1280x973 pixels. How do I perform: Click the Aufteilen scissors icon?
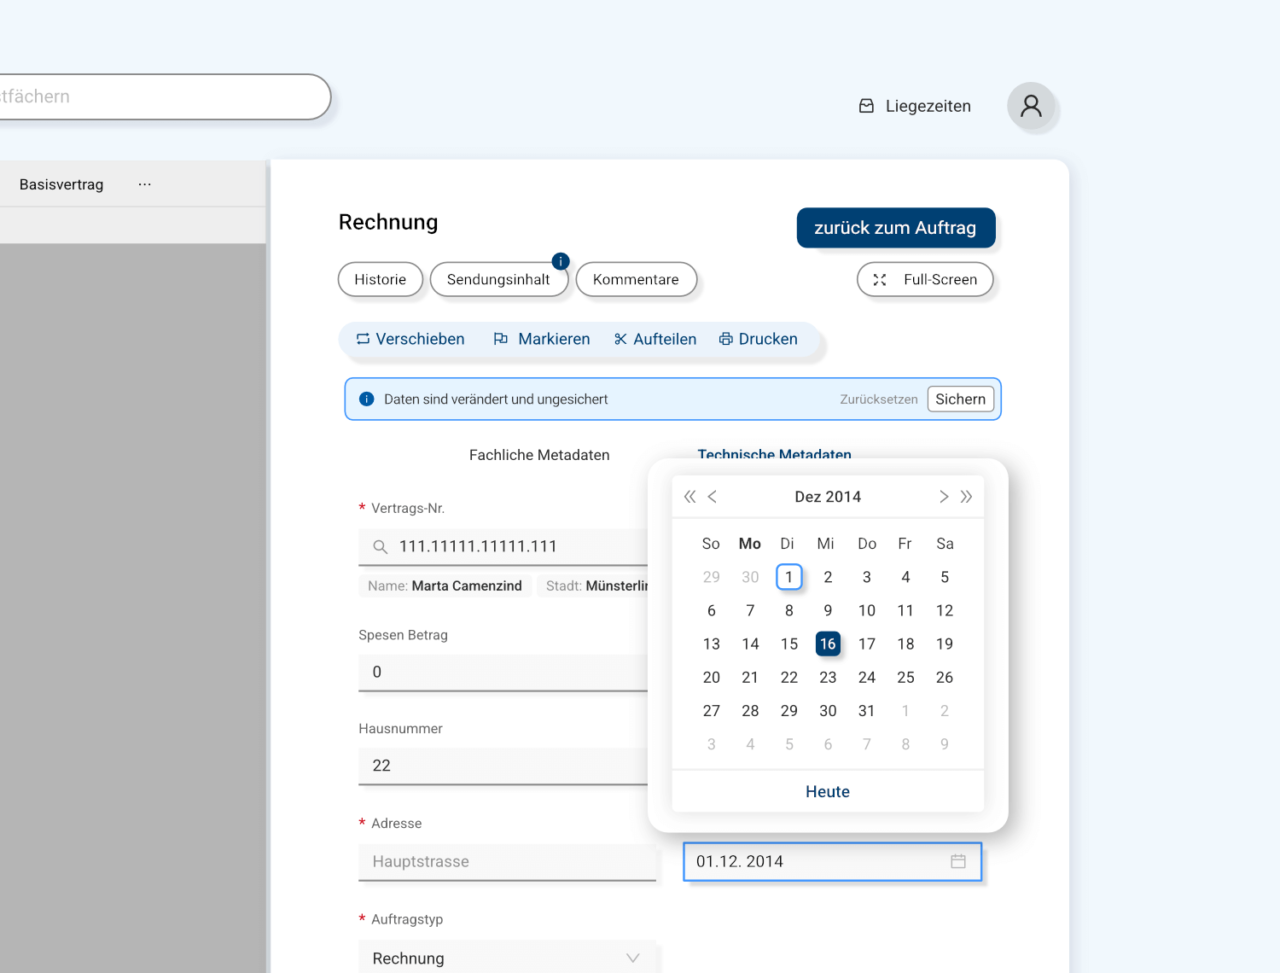[621, 339]
